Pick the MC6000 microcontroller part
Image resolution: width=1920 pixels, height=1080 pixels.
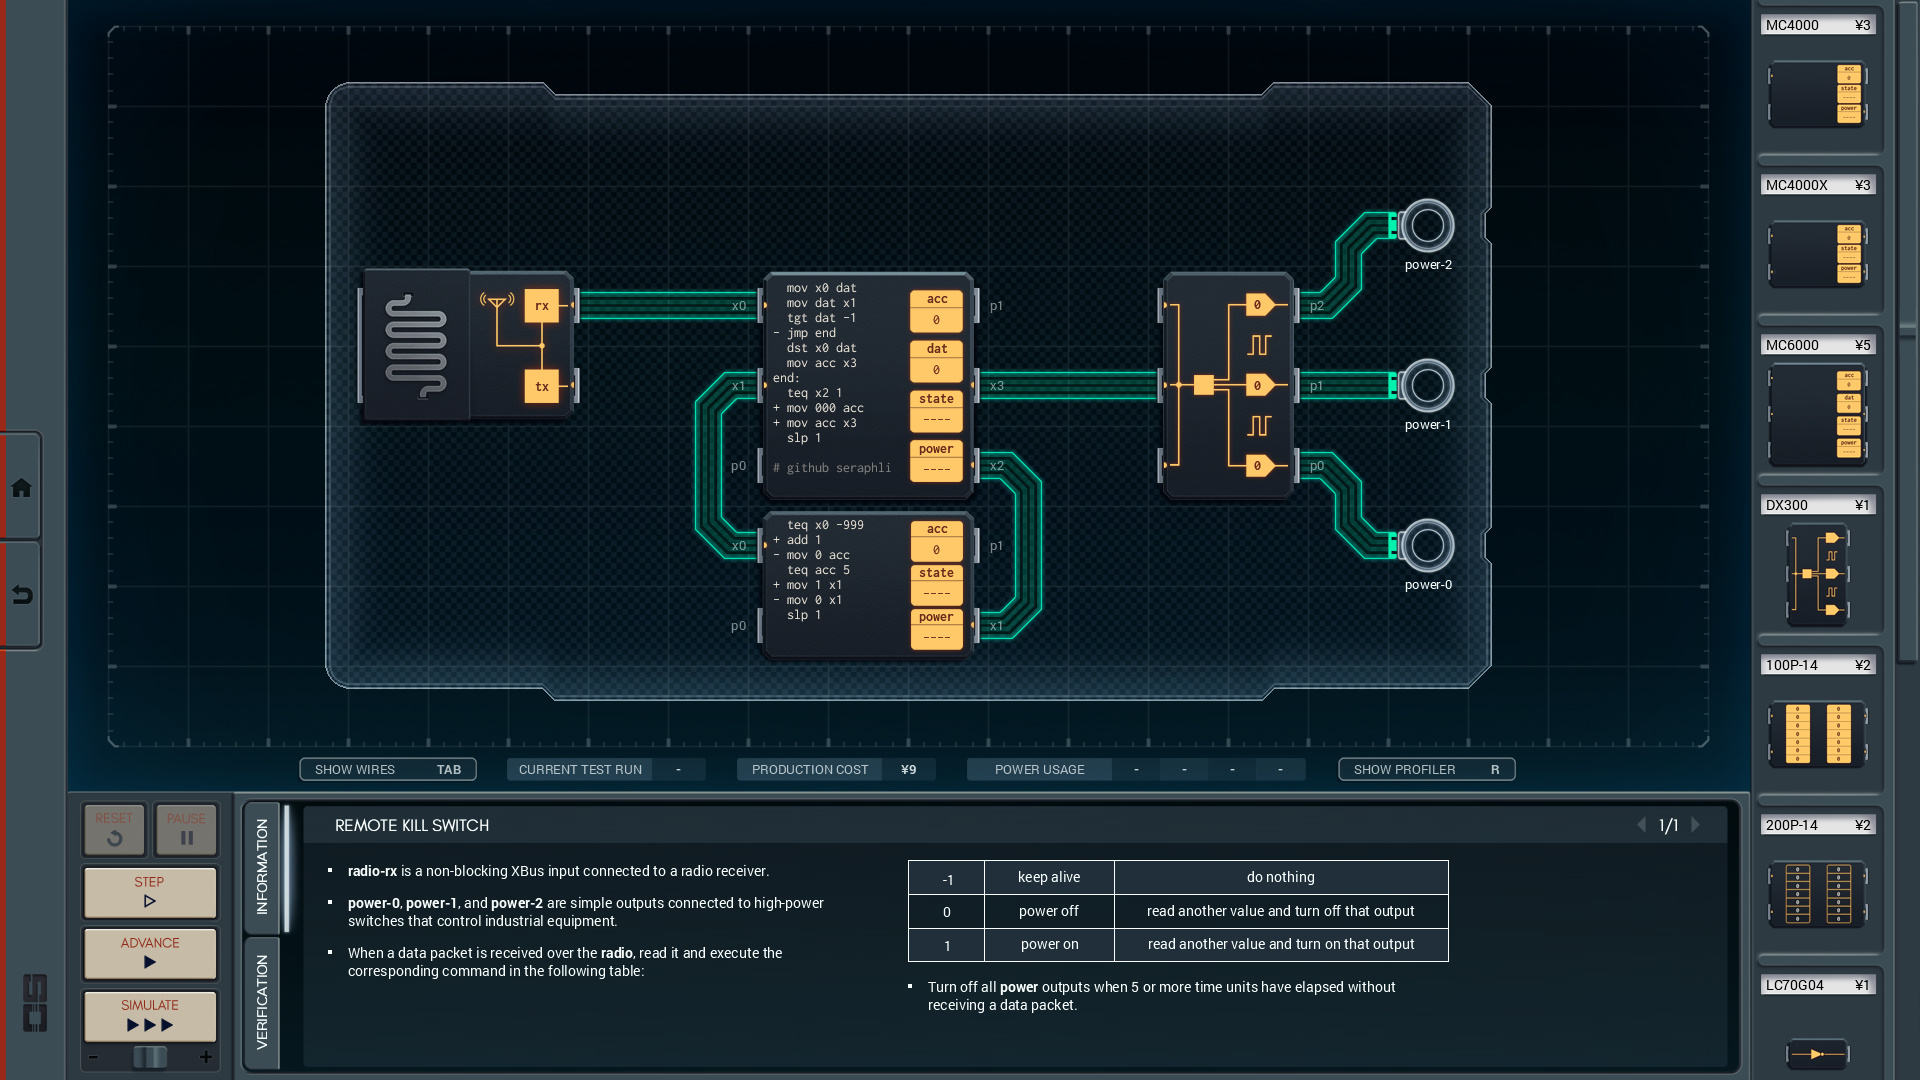click(x=1817, y=415)
